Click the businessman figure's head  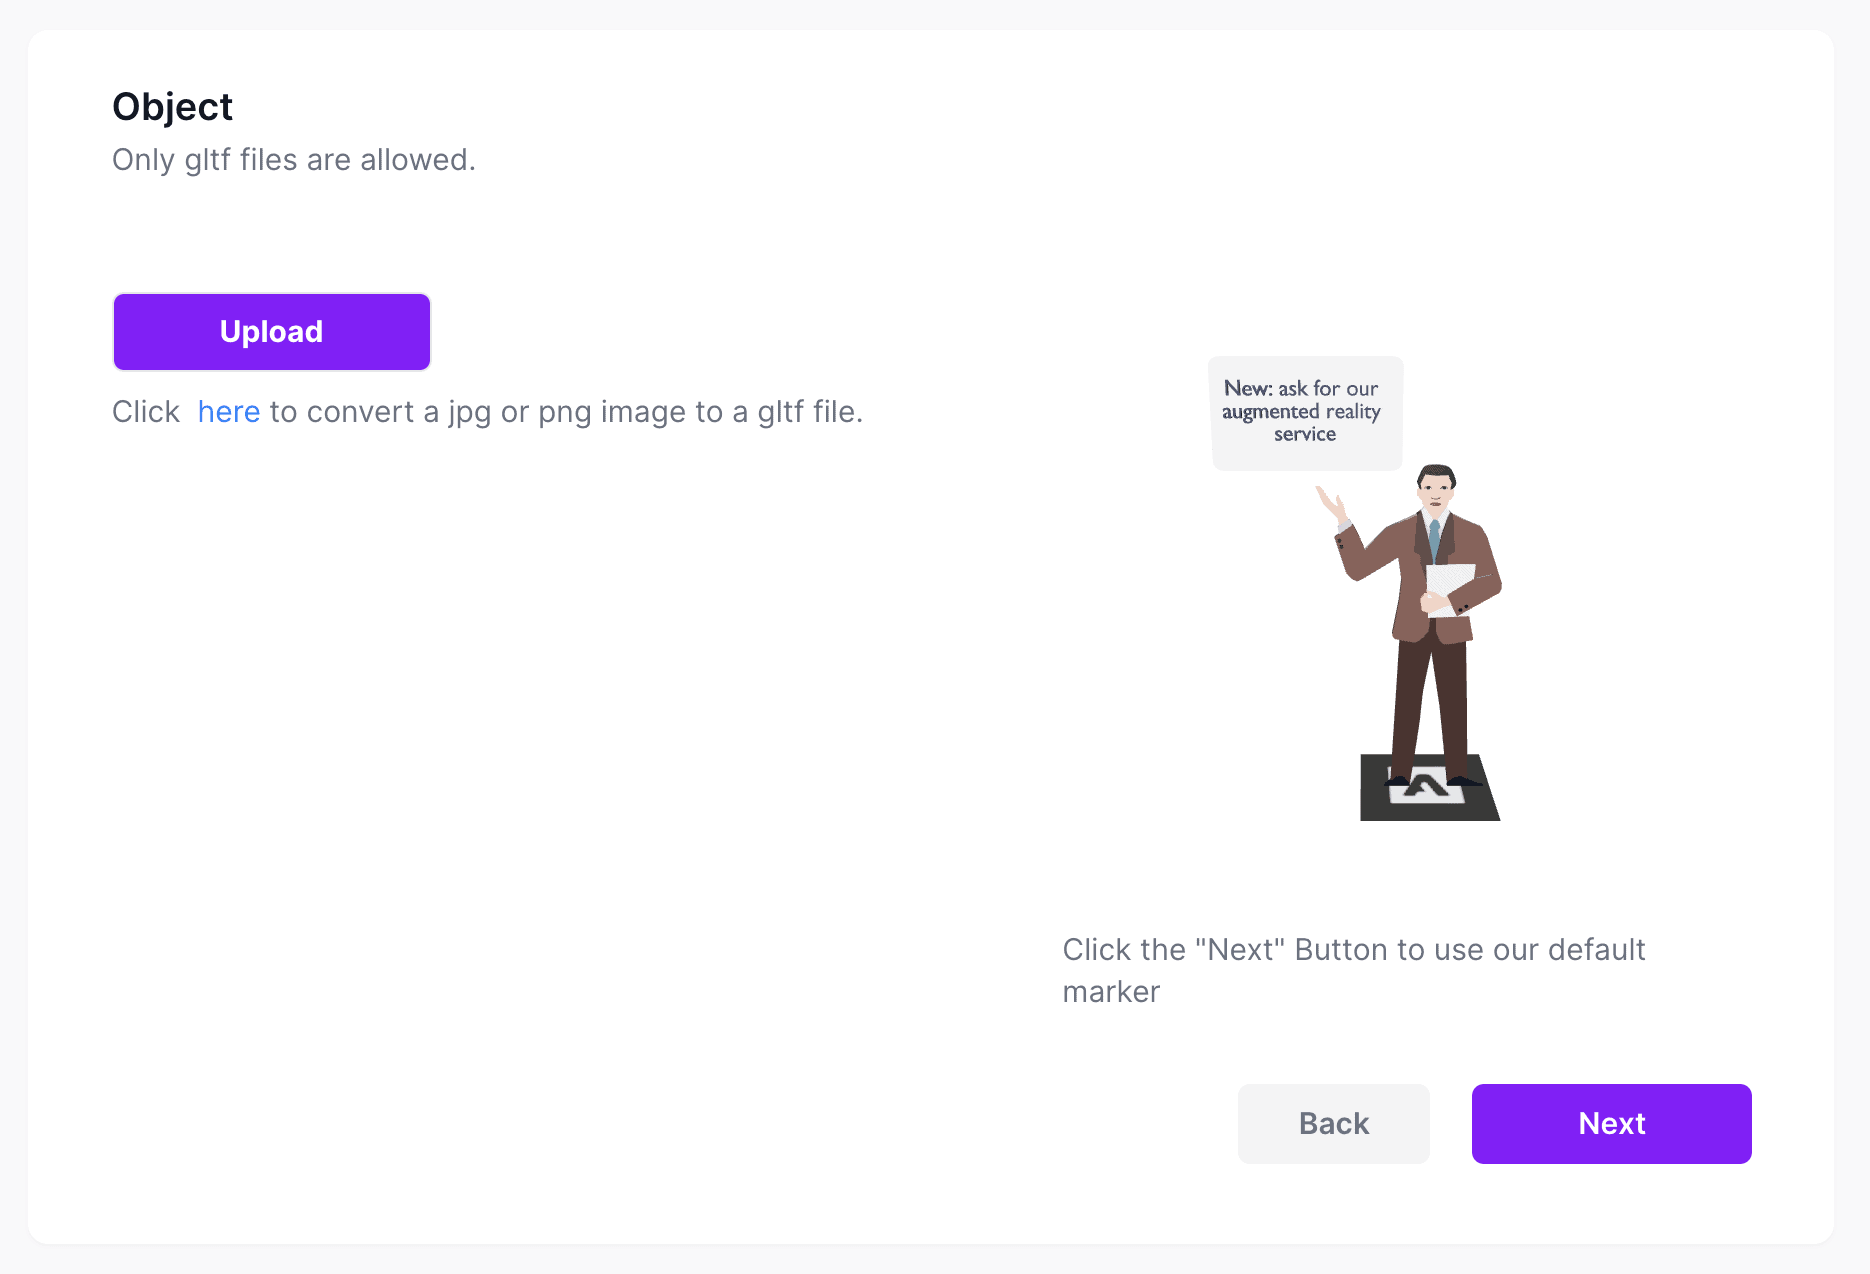(1436, 486)
